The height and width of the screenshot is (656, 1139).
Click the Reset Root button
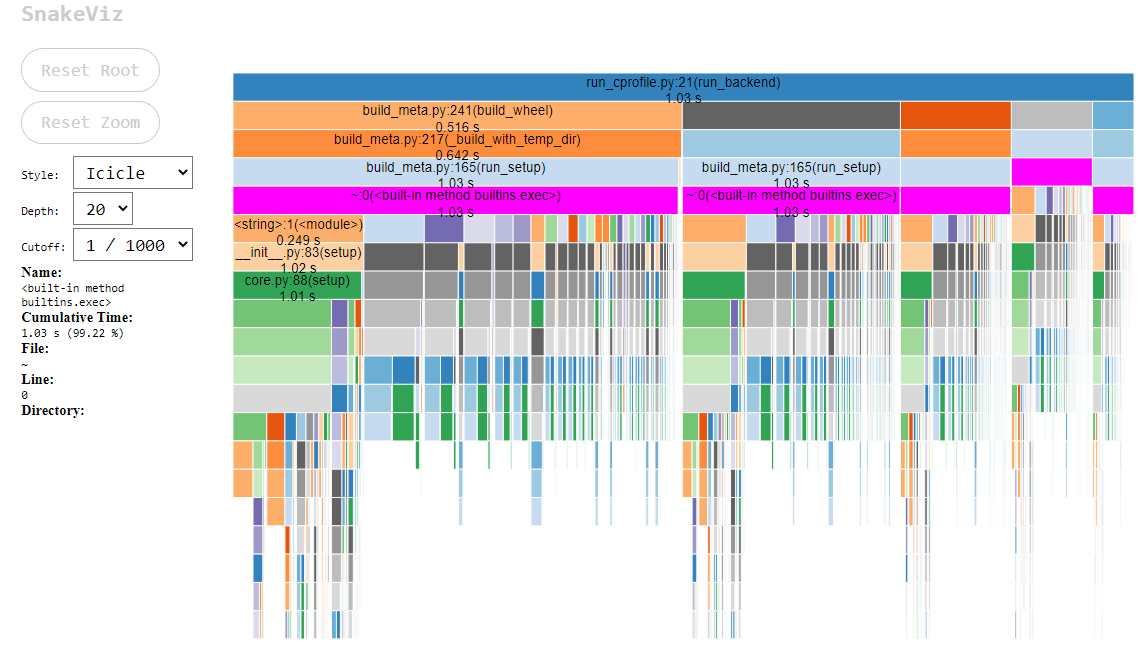tap(90, 70)
